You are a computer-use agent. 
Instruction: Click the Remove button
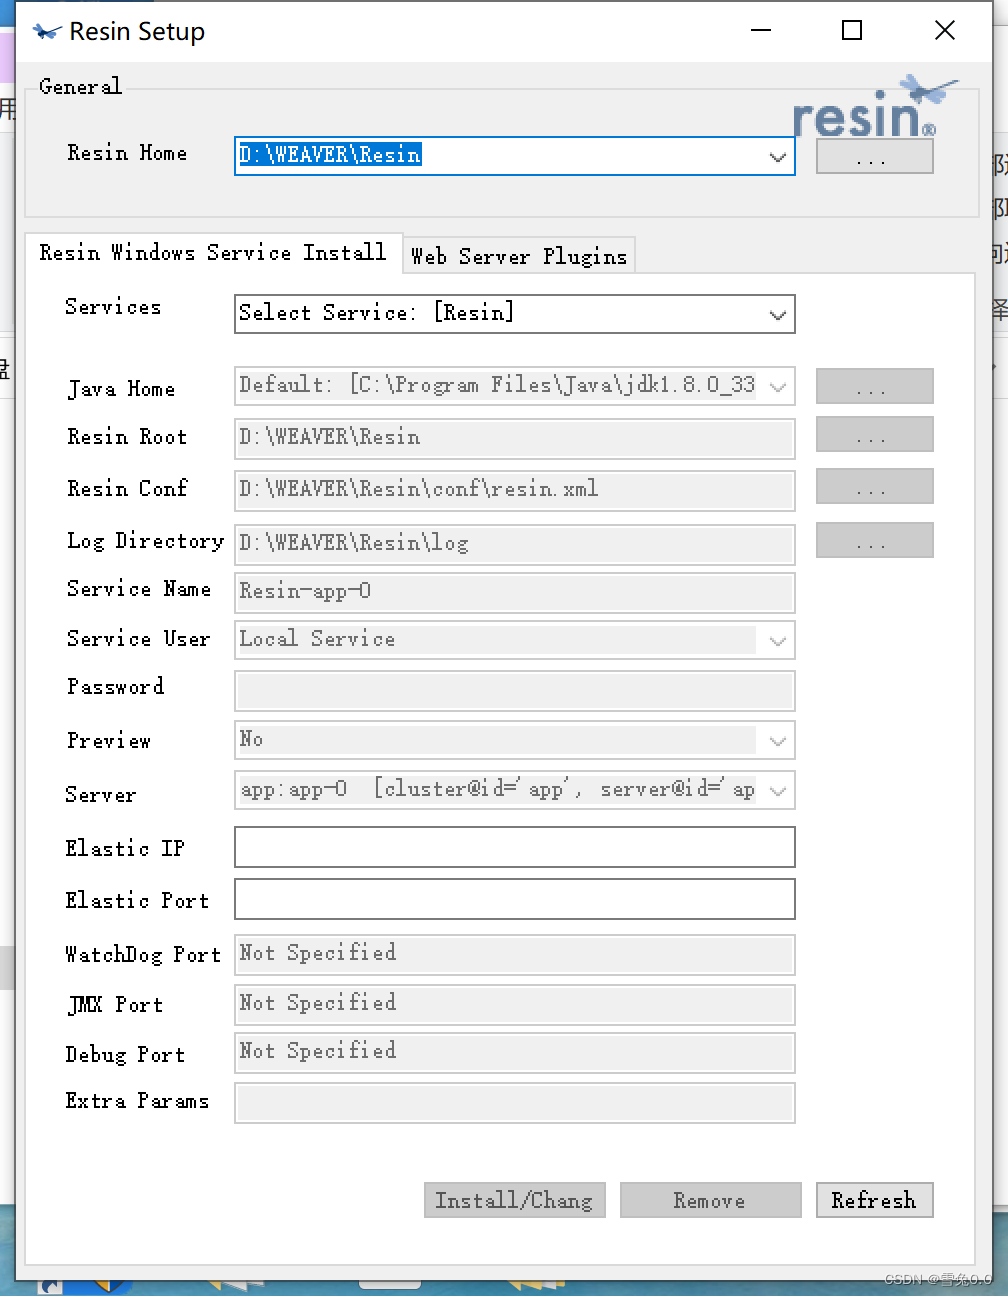point(710,1200)
